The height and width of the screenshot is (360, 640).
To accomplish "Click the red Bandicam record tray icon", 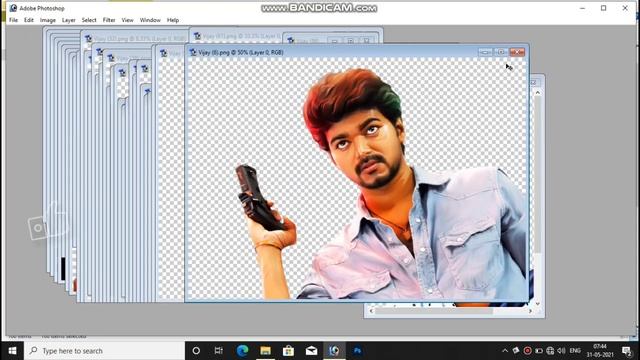I will click(x=527, y=351).
